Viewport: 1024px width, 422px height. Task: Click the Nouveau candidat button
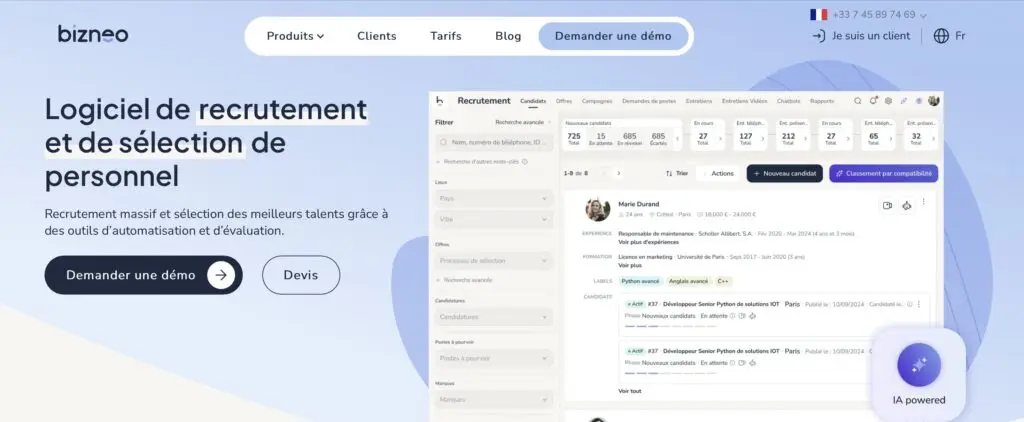pyautogui.click(x=784, y=173)
